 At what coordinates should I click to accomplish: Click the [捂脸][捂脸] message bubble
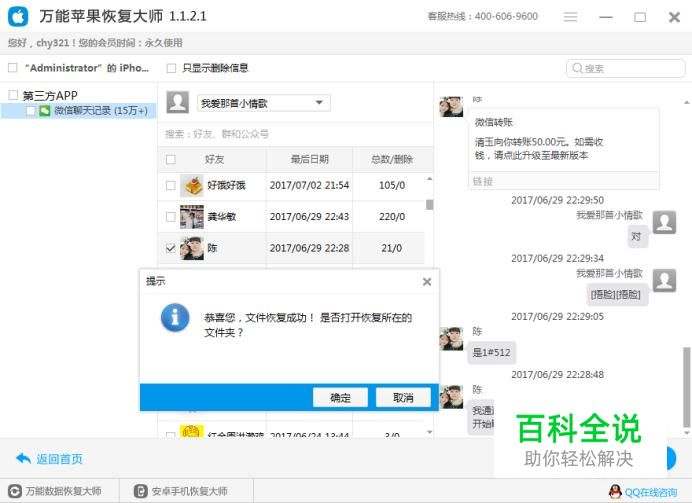point(616,295)
